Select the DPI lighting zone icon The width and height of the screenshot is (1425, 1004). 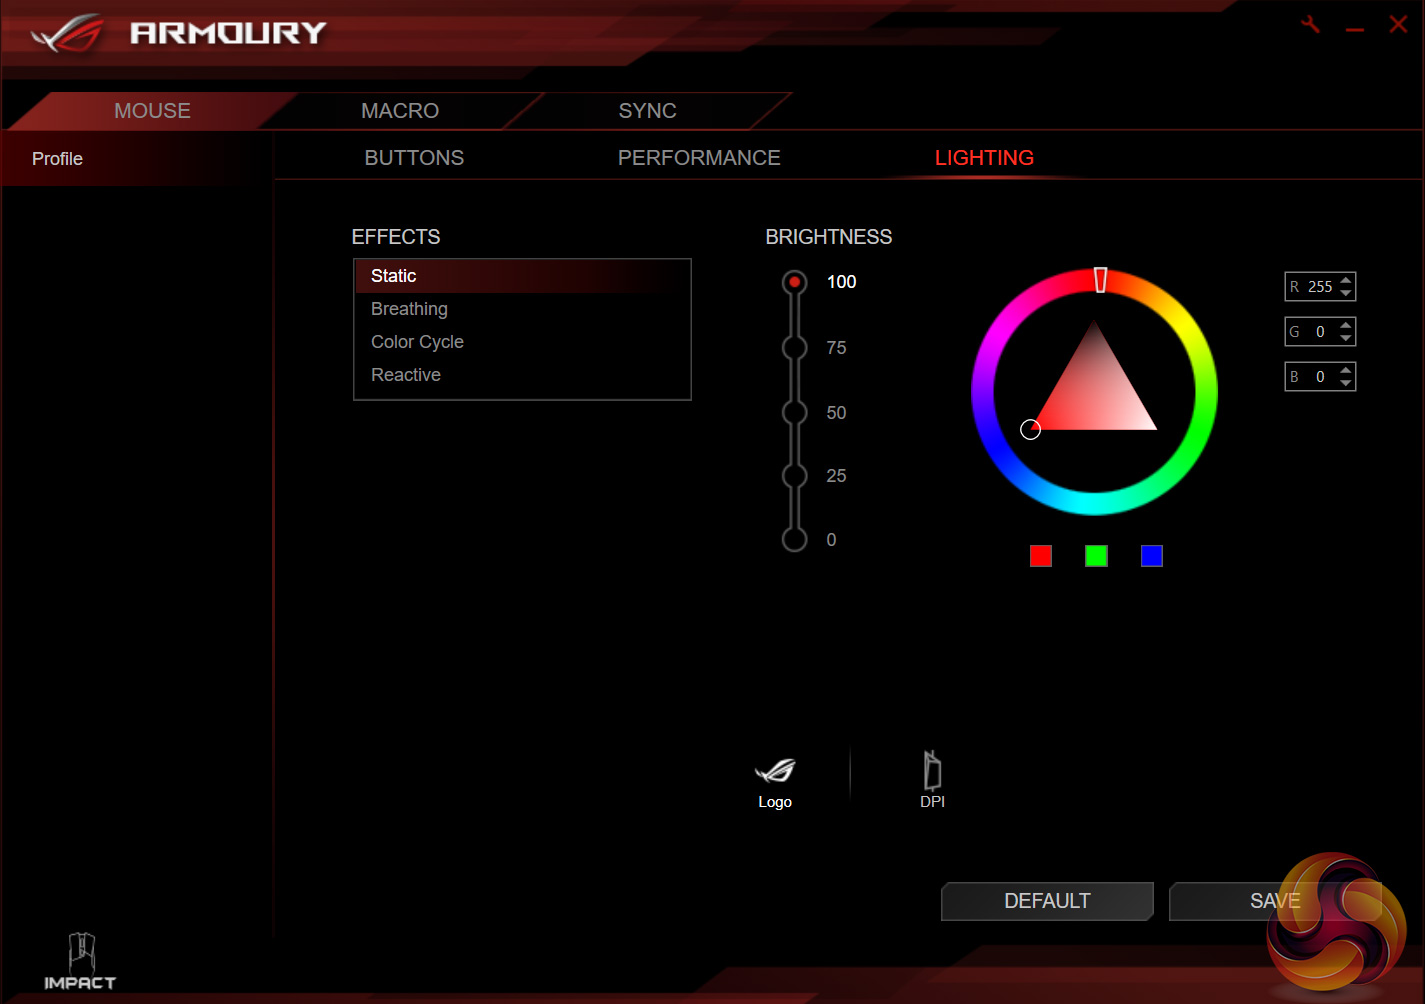point(932,770)
